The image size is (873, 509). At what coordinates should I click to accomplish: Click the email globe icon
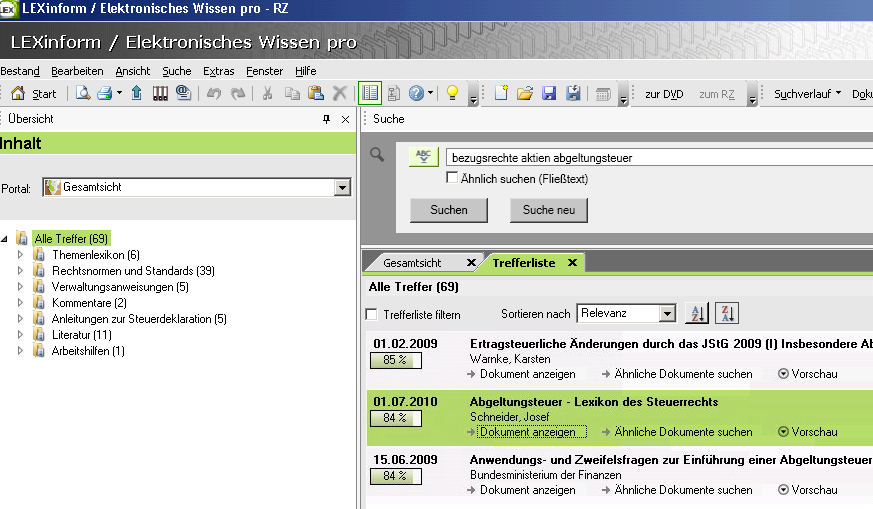coord(183,93)
